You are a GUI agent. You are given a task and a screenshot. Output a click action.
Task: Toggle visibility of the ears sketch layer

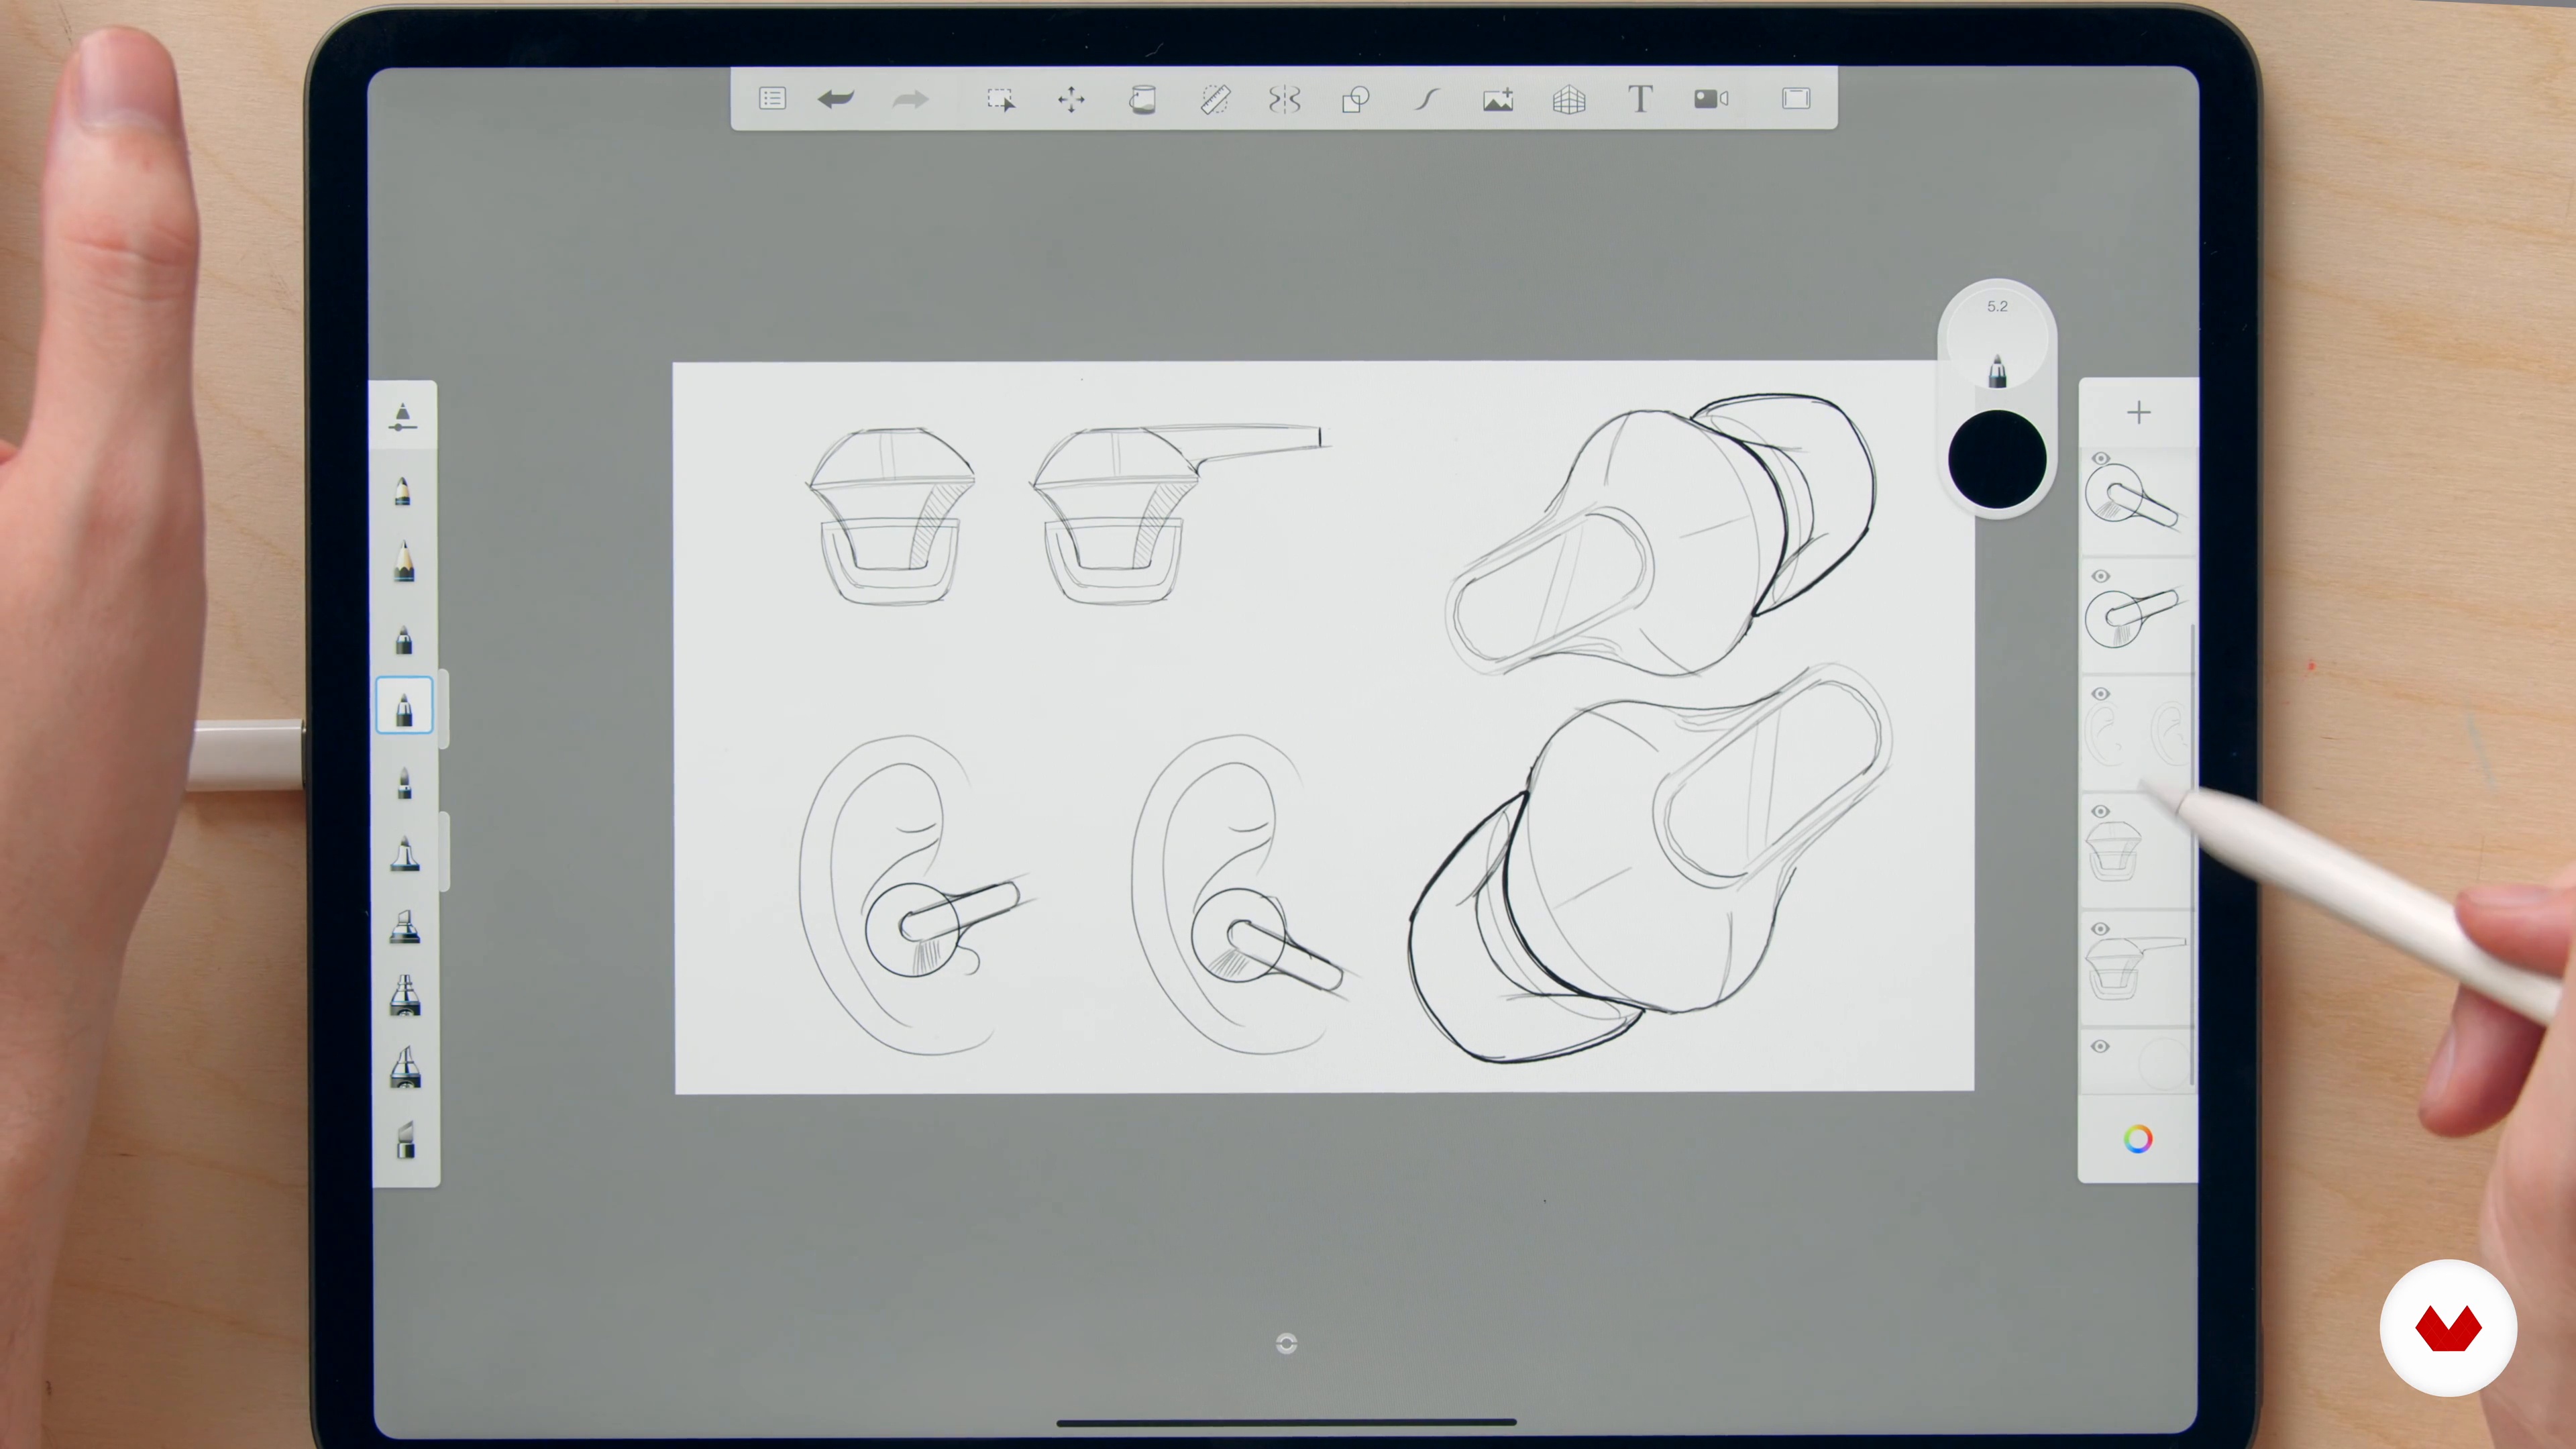click(x=2100, y=694)
